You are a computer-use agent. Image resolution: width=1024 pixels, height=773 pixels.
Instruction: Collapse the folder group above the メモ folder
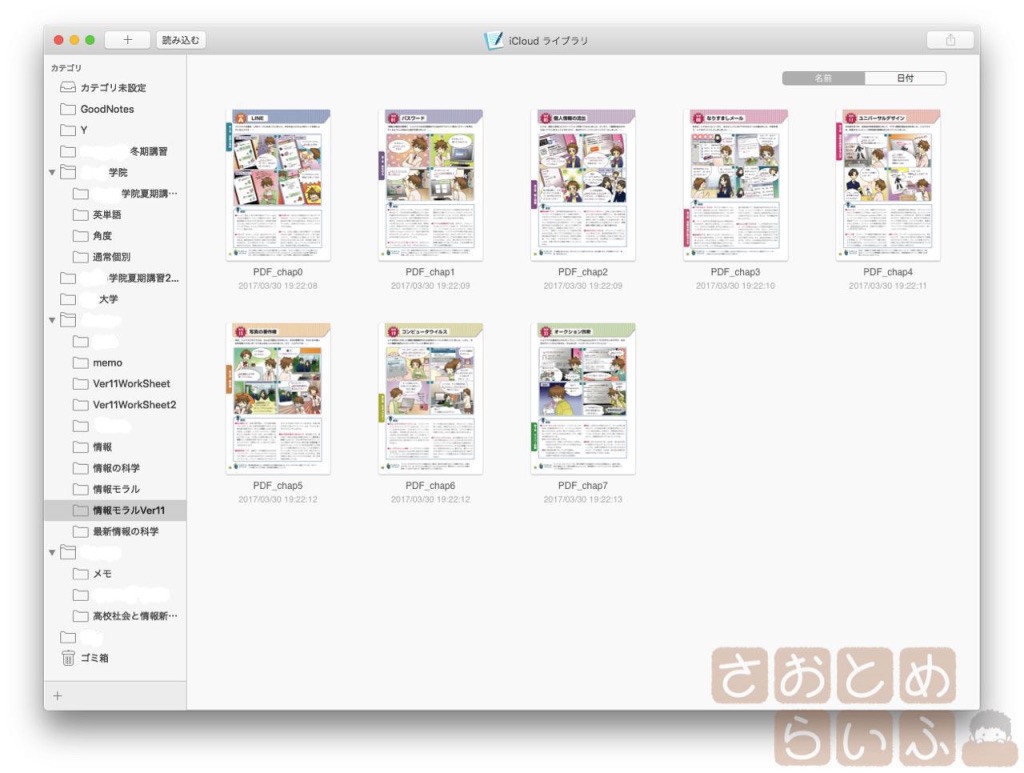(52, 552)
